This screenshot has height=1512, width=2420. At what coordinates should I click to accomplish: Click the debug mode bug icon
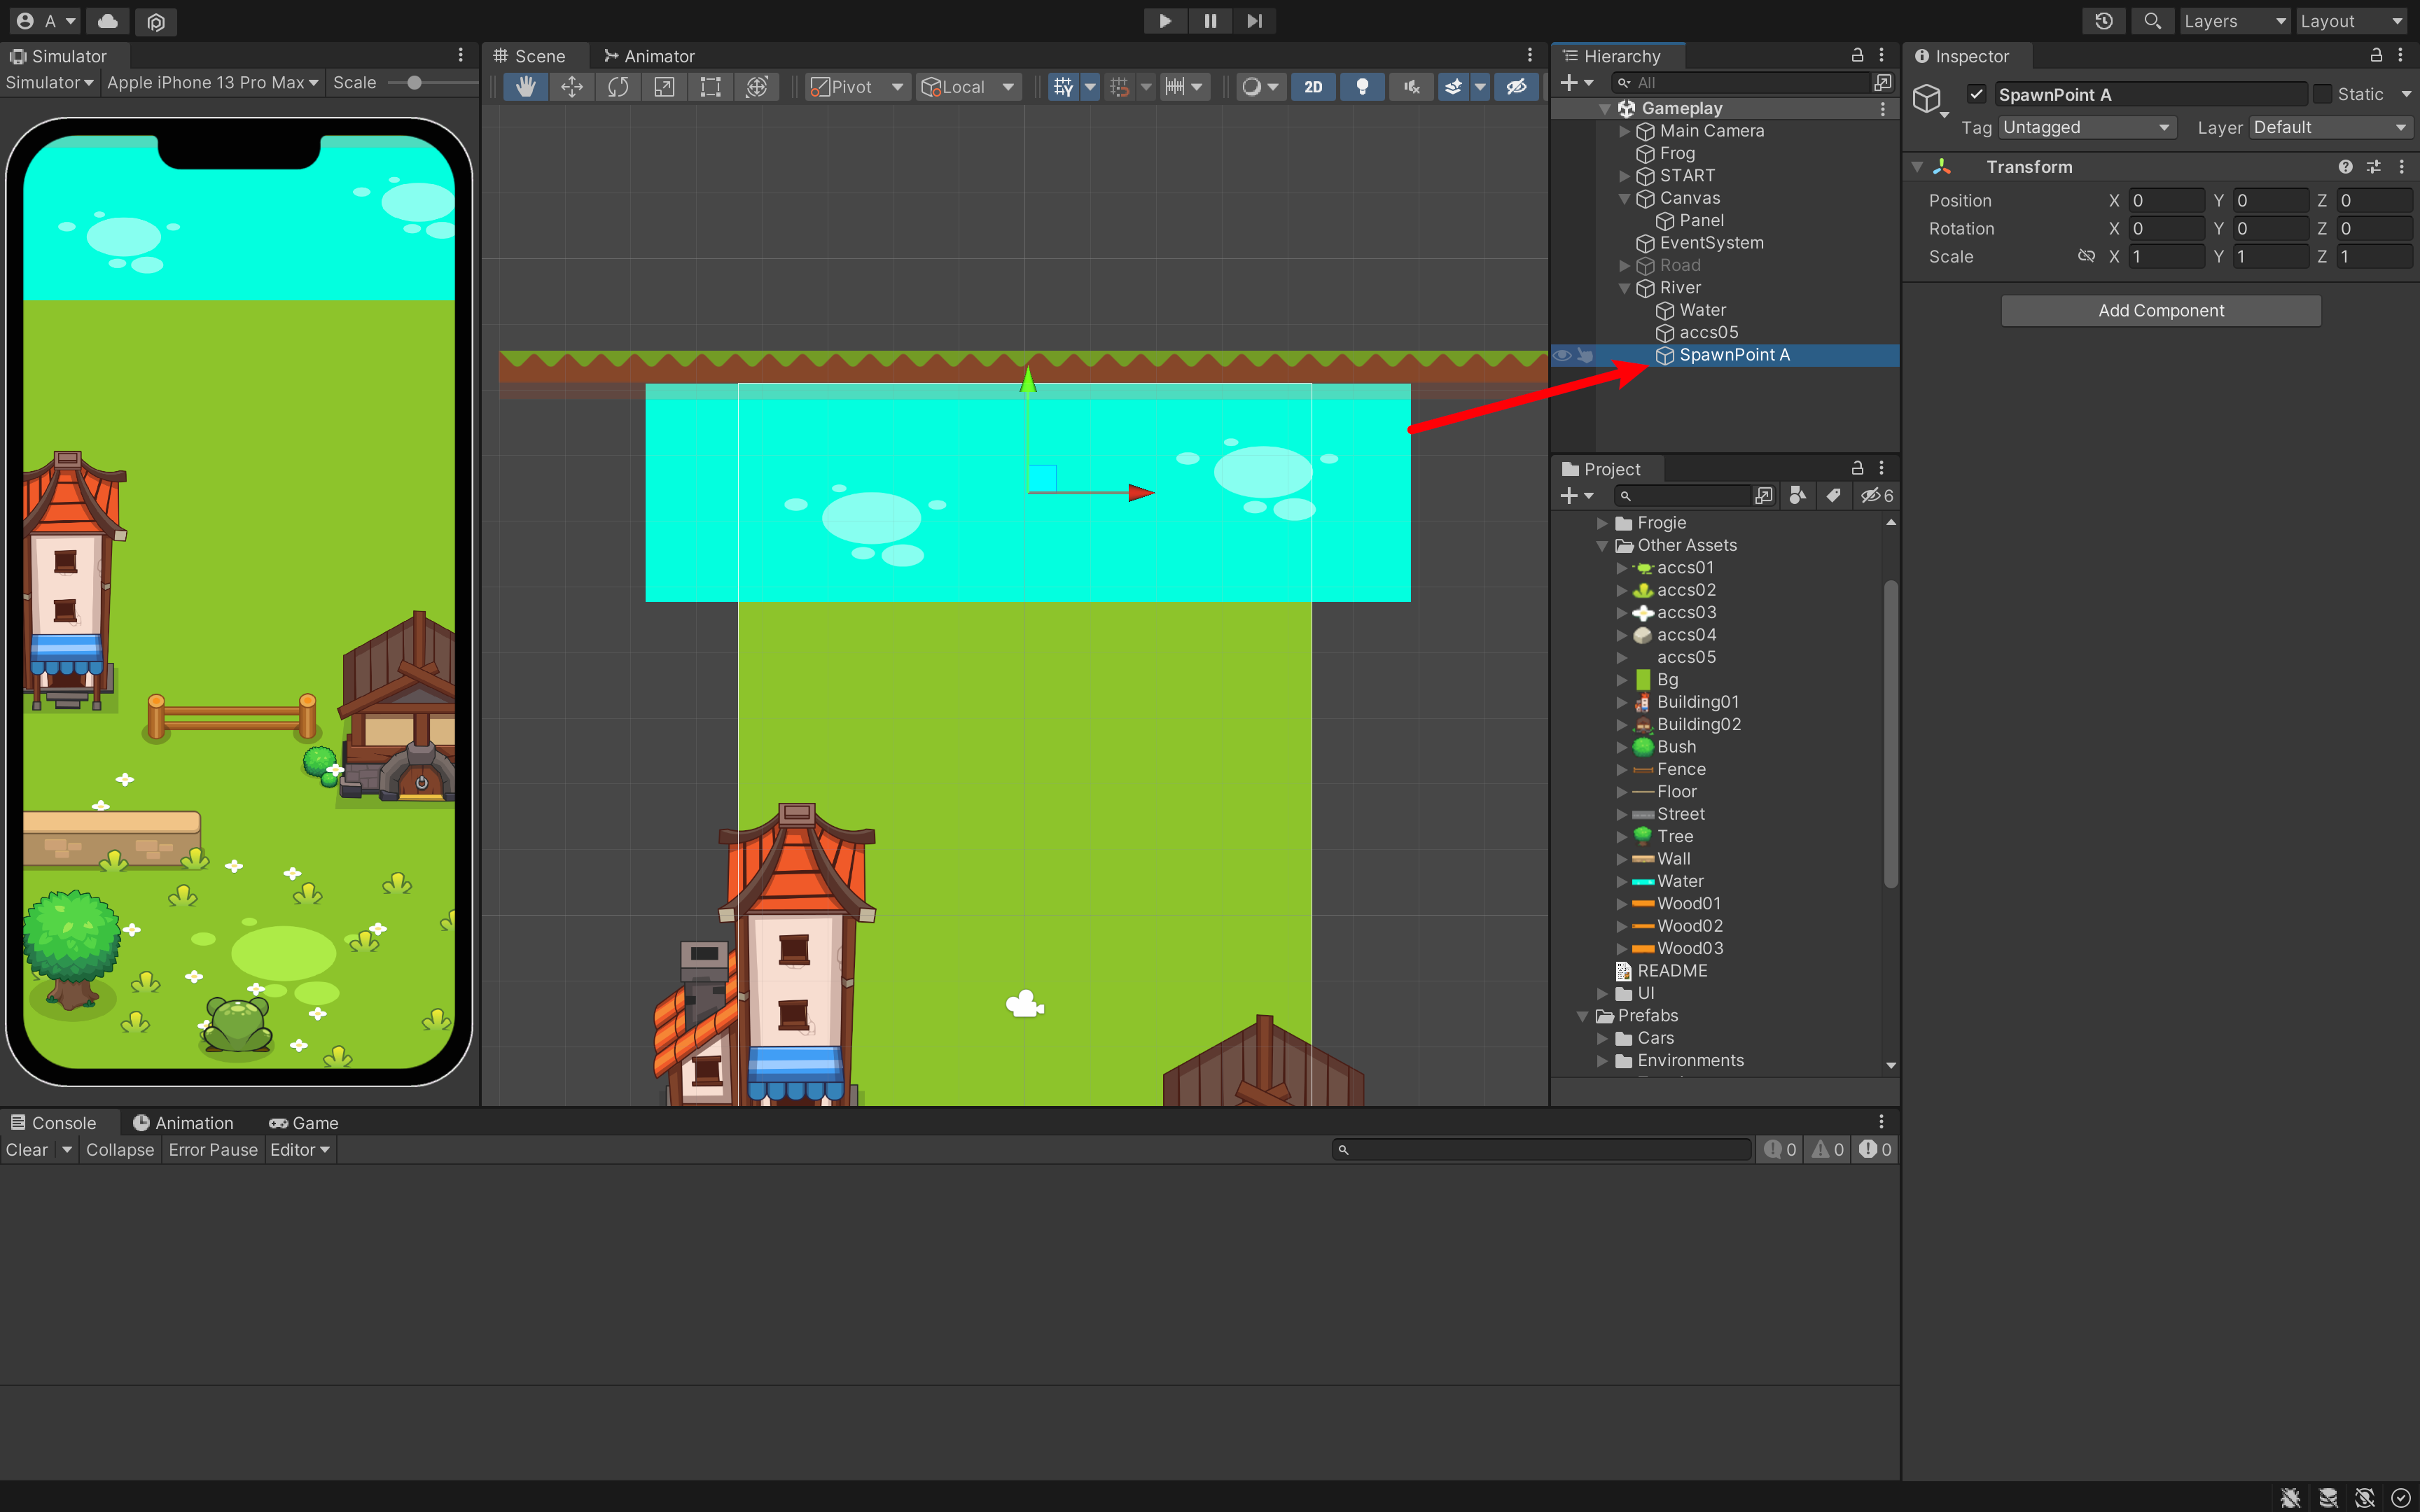coord(2290,1497)
